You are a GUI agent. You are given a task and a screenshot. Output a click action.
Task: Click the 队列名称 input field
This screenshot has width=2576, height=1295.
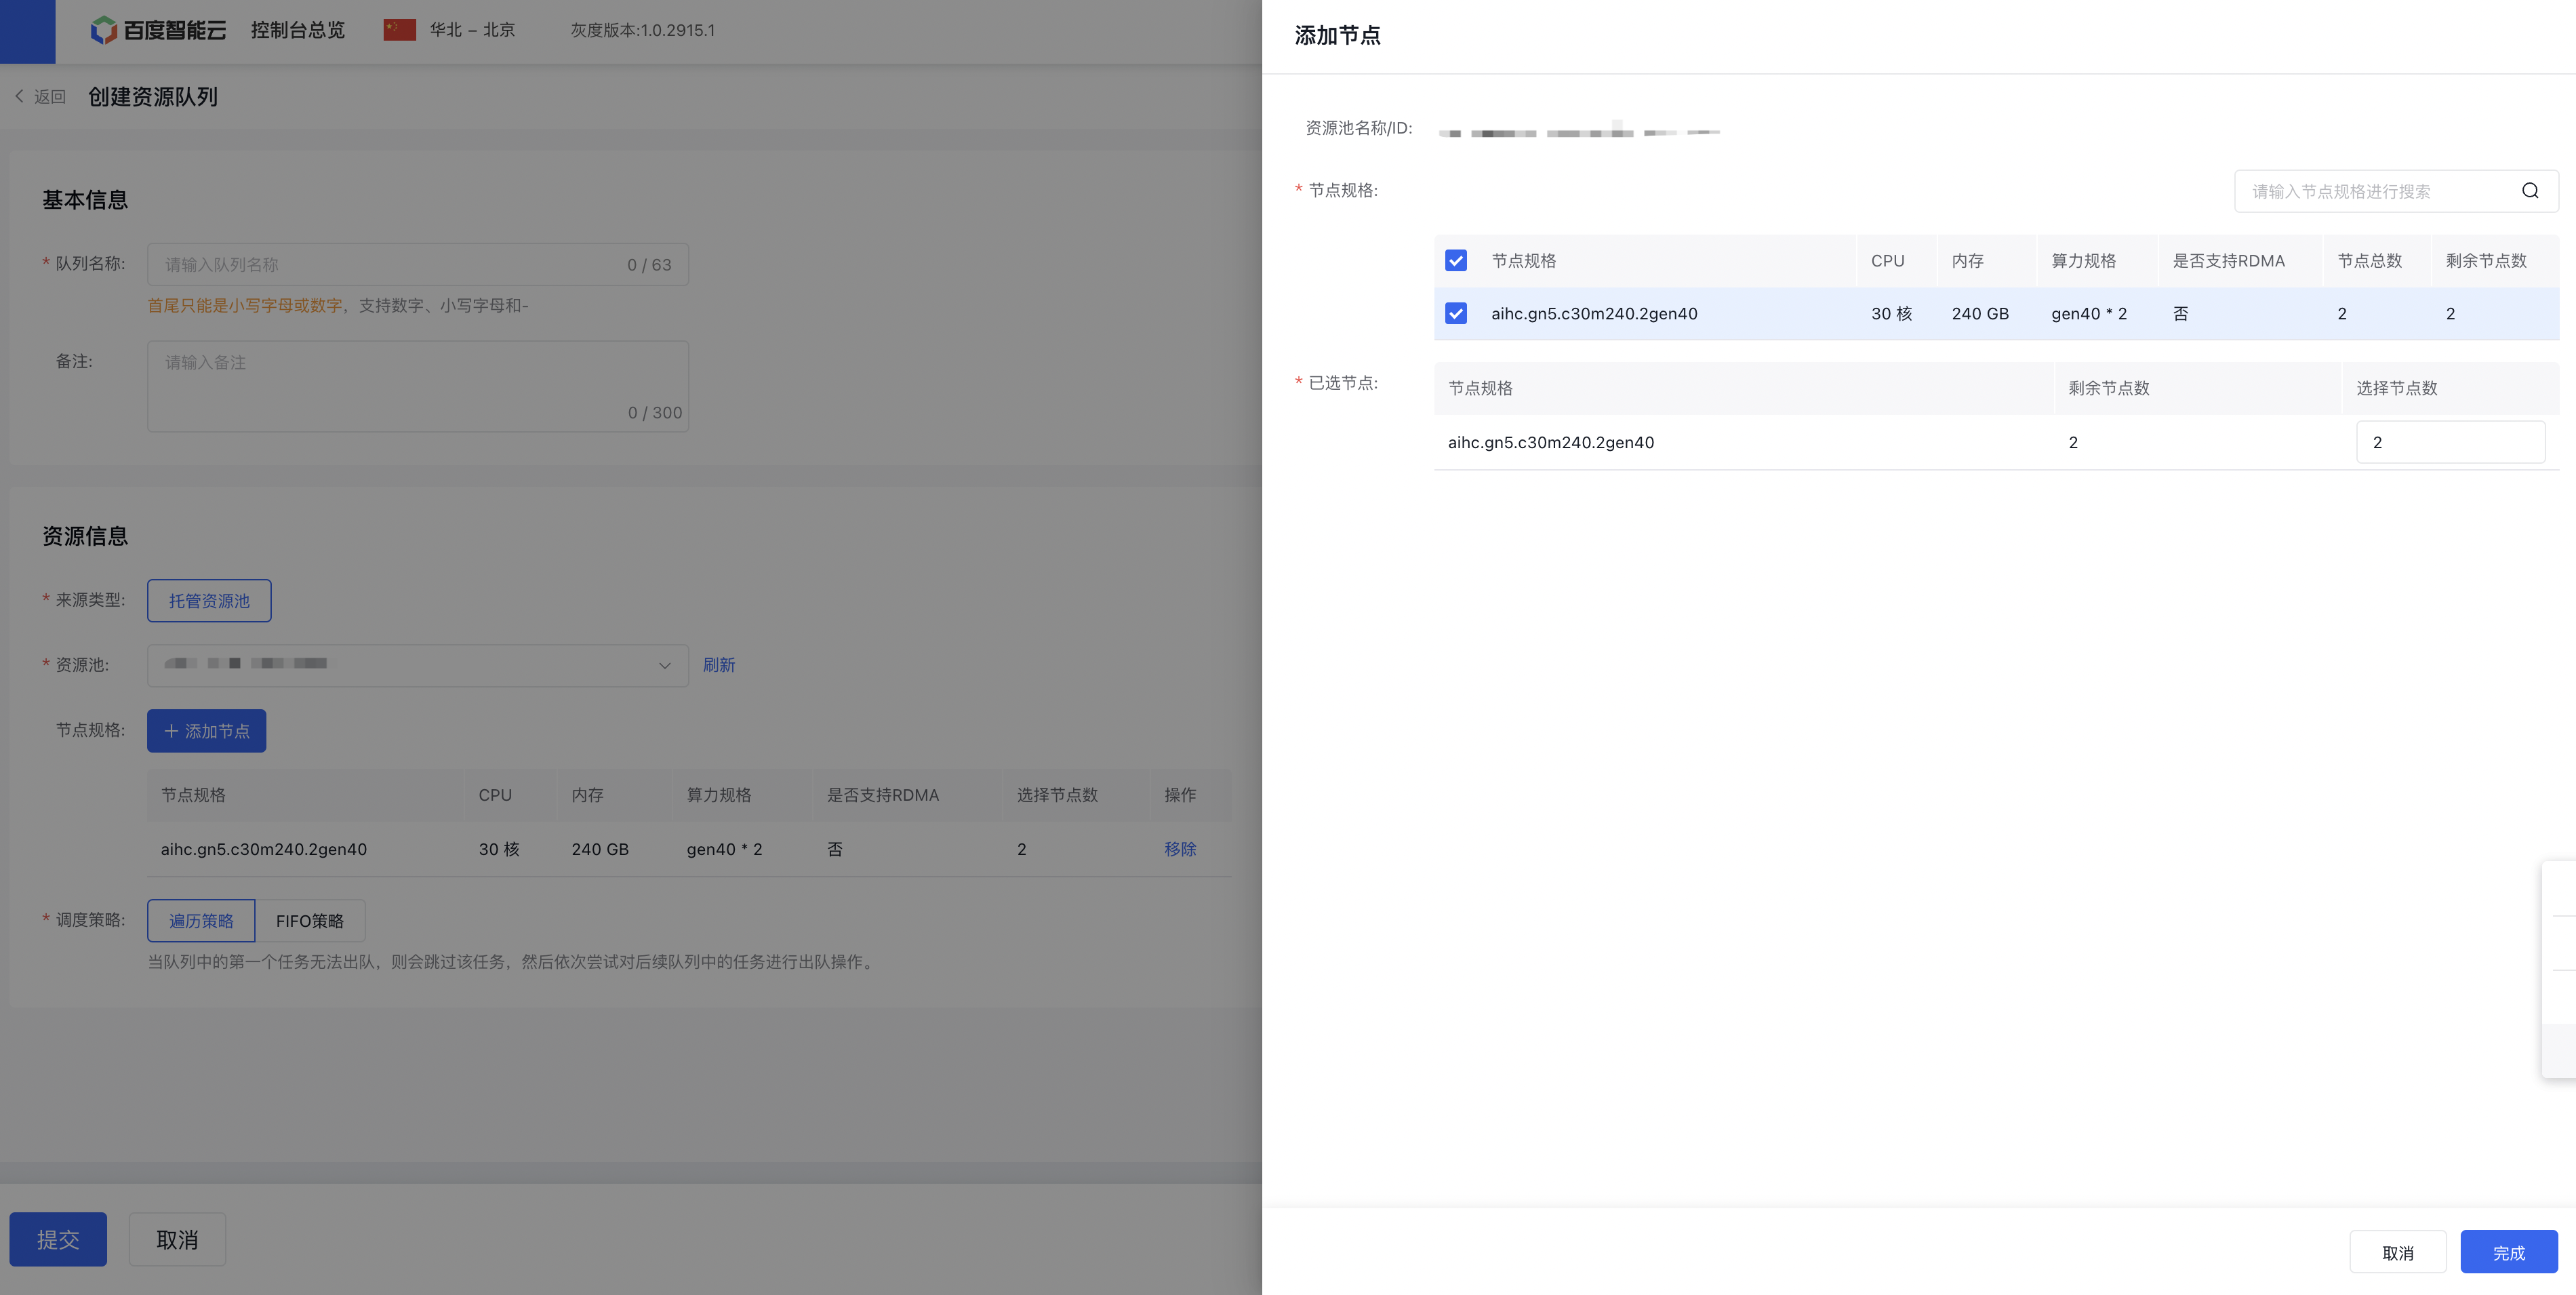(418, 264)
